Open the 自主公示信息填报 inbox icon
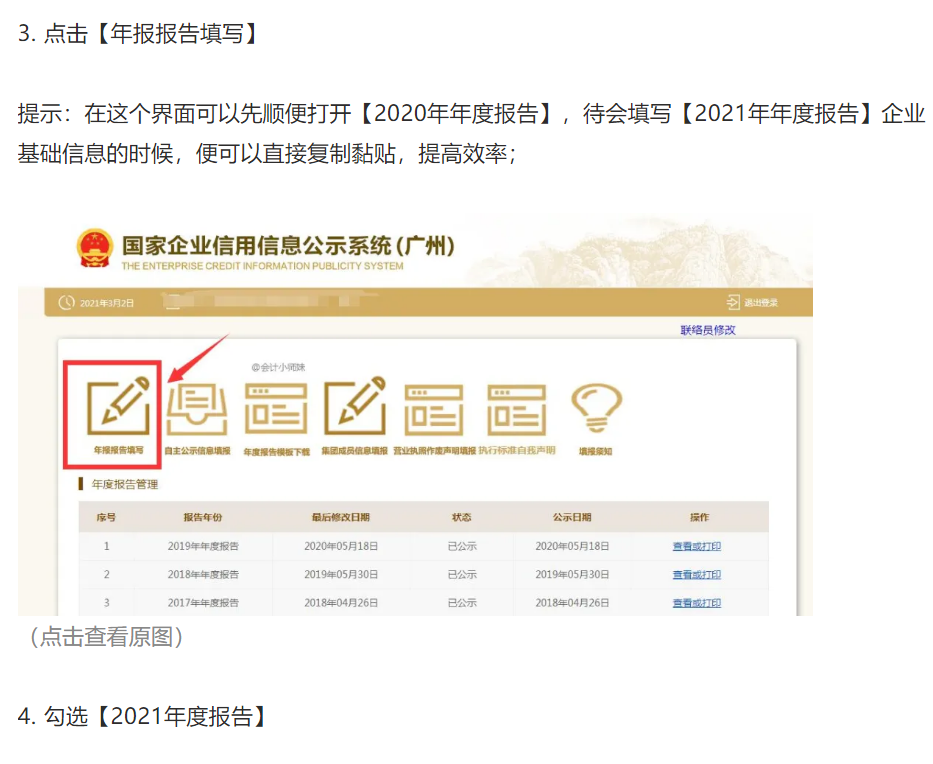 pos(197,409)
